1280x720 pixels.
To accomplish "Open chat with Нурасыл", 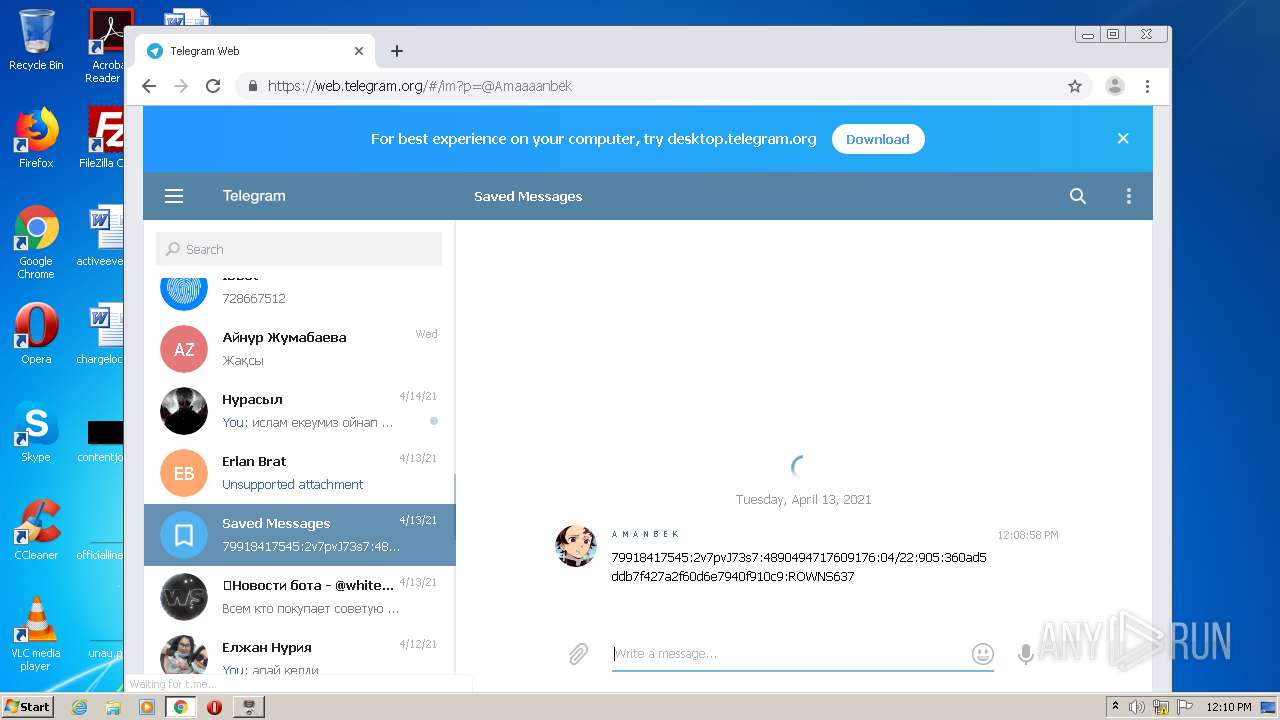I will [299, 410].
